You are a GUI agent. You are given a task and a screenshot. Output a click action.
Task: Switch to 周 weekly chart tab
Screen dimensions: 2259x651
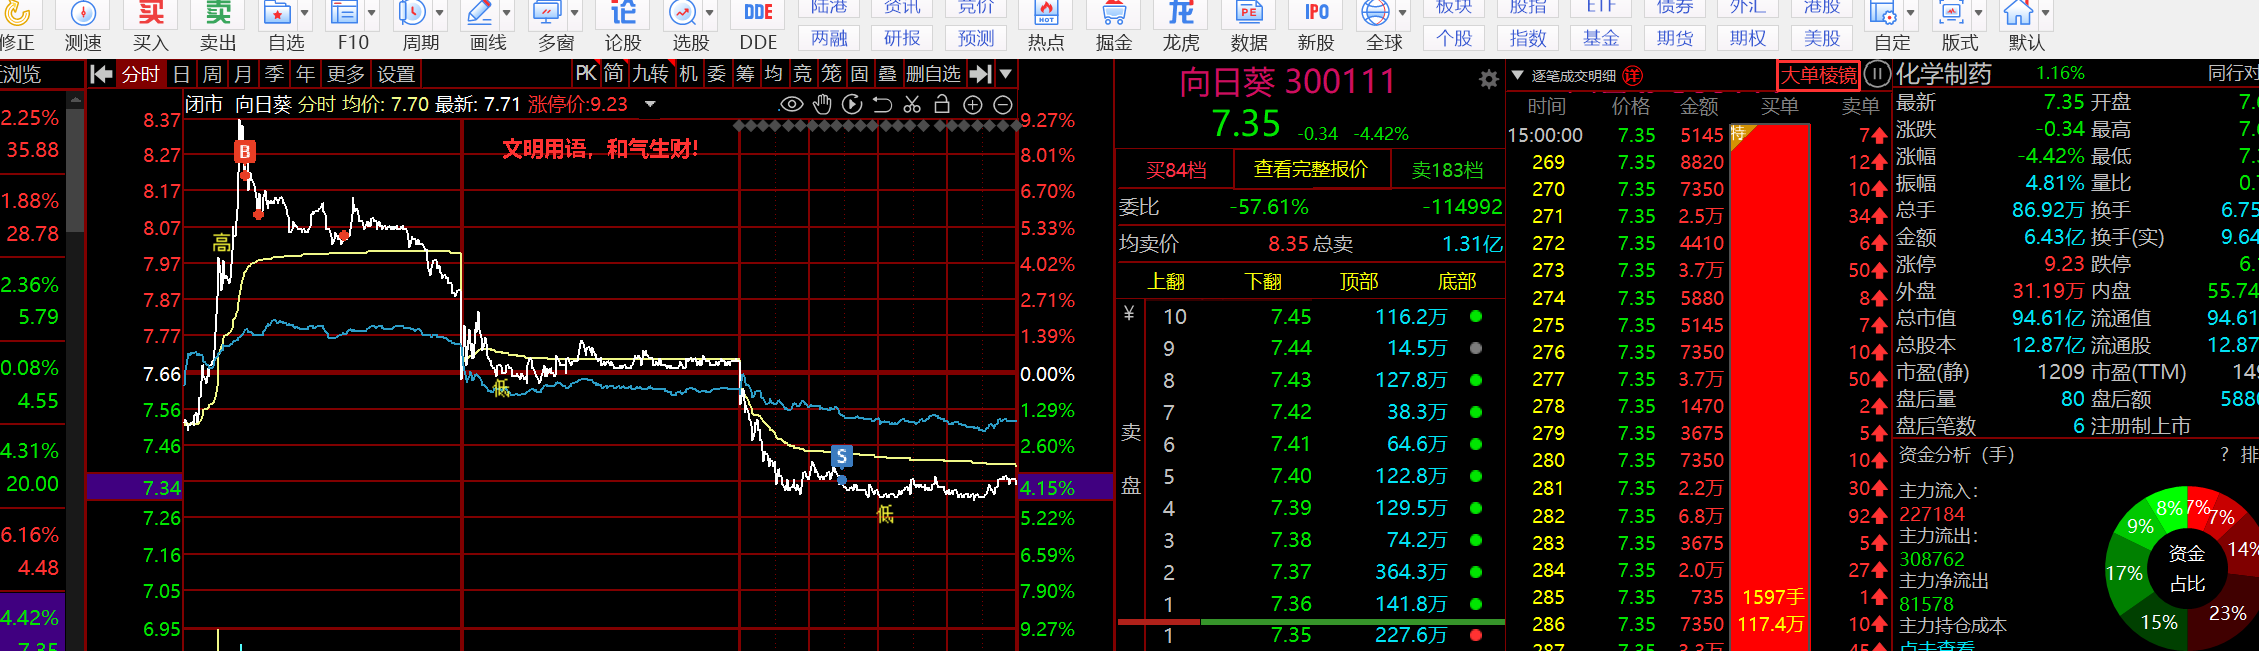tap(212, 74)
